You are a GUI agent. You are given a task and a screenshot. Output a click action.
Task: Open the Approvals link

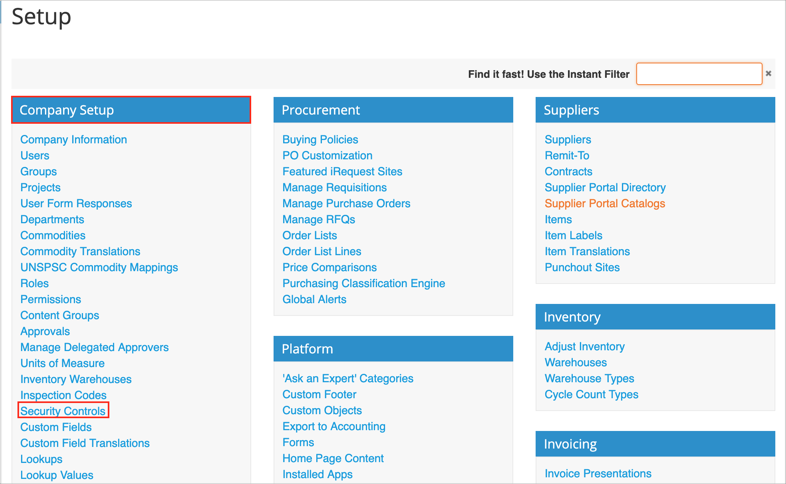pos(45,332)
